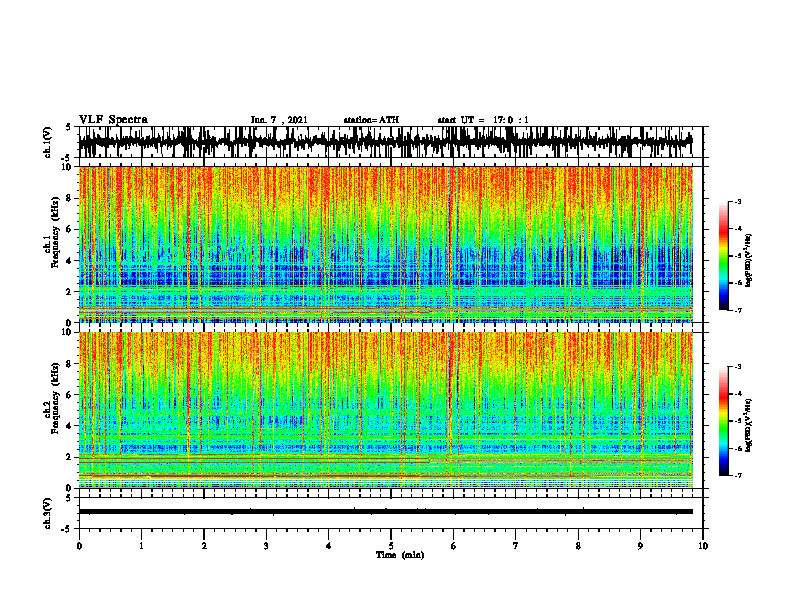
Task: Click the 'ch.3(V)' axis label
Action: (48, 513)
